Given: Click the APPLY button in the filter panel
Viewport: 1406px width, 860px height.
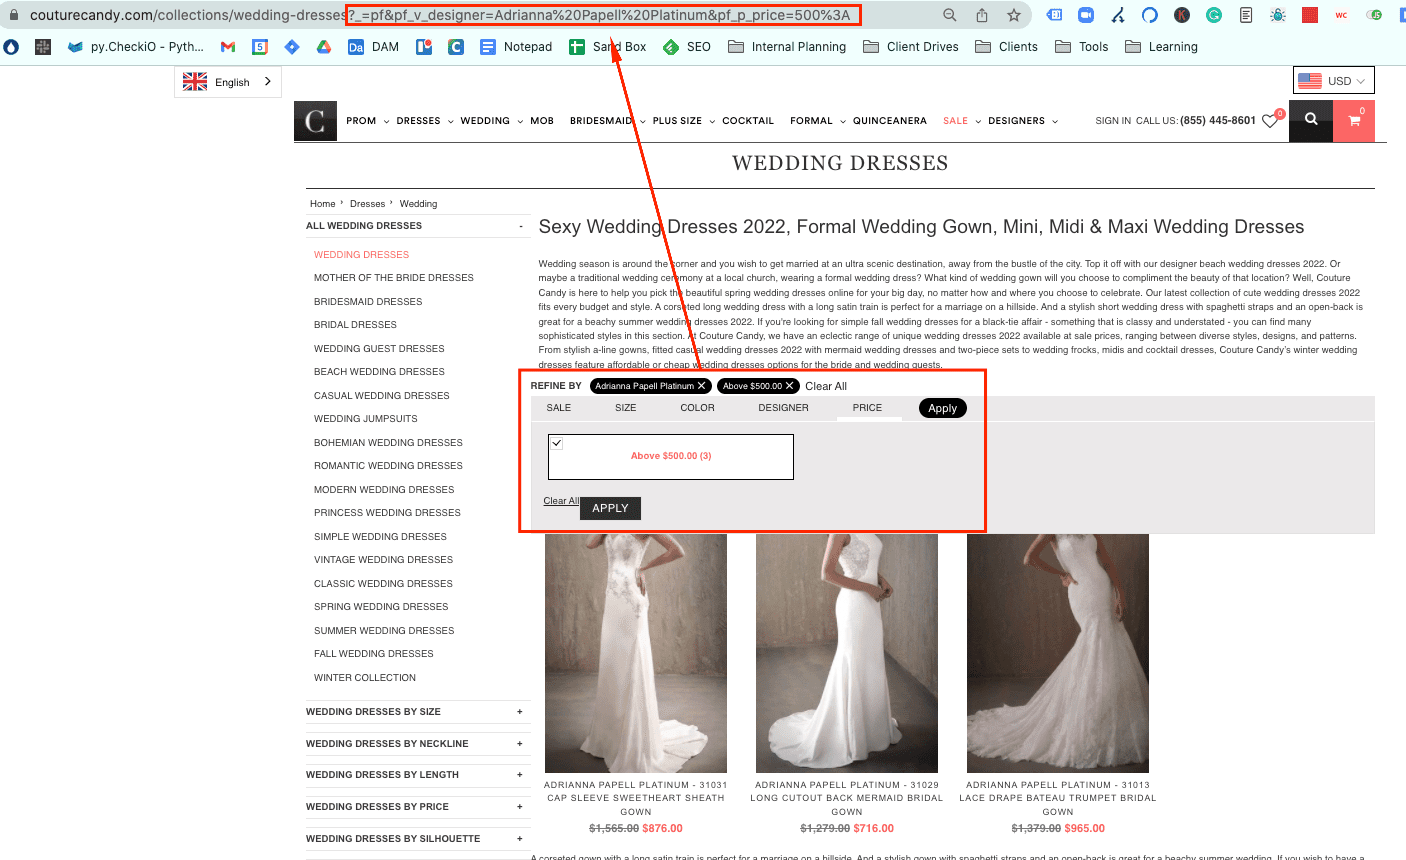Looking at the screenshot, I should point(610,508).
